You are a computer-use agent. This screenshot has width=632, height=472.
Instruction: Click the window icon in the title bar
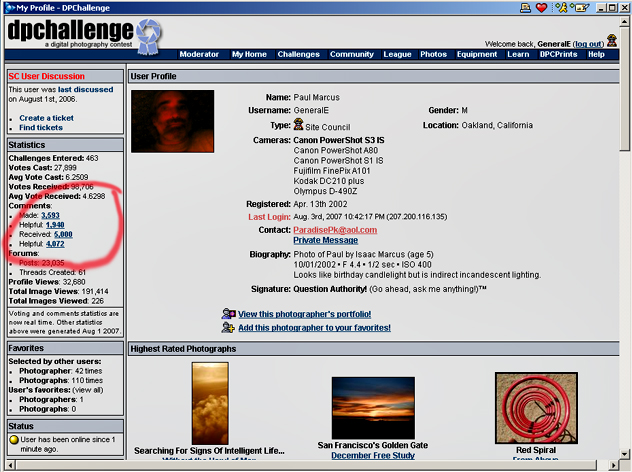point(10,8)
